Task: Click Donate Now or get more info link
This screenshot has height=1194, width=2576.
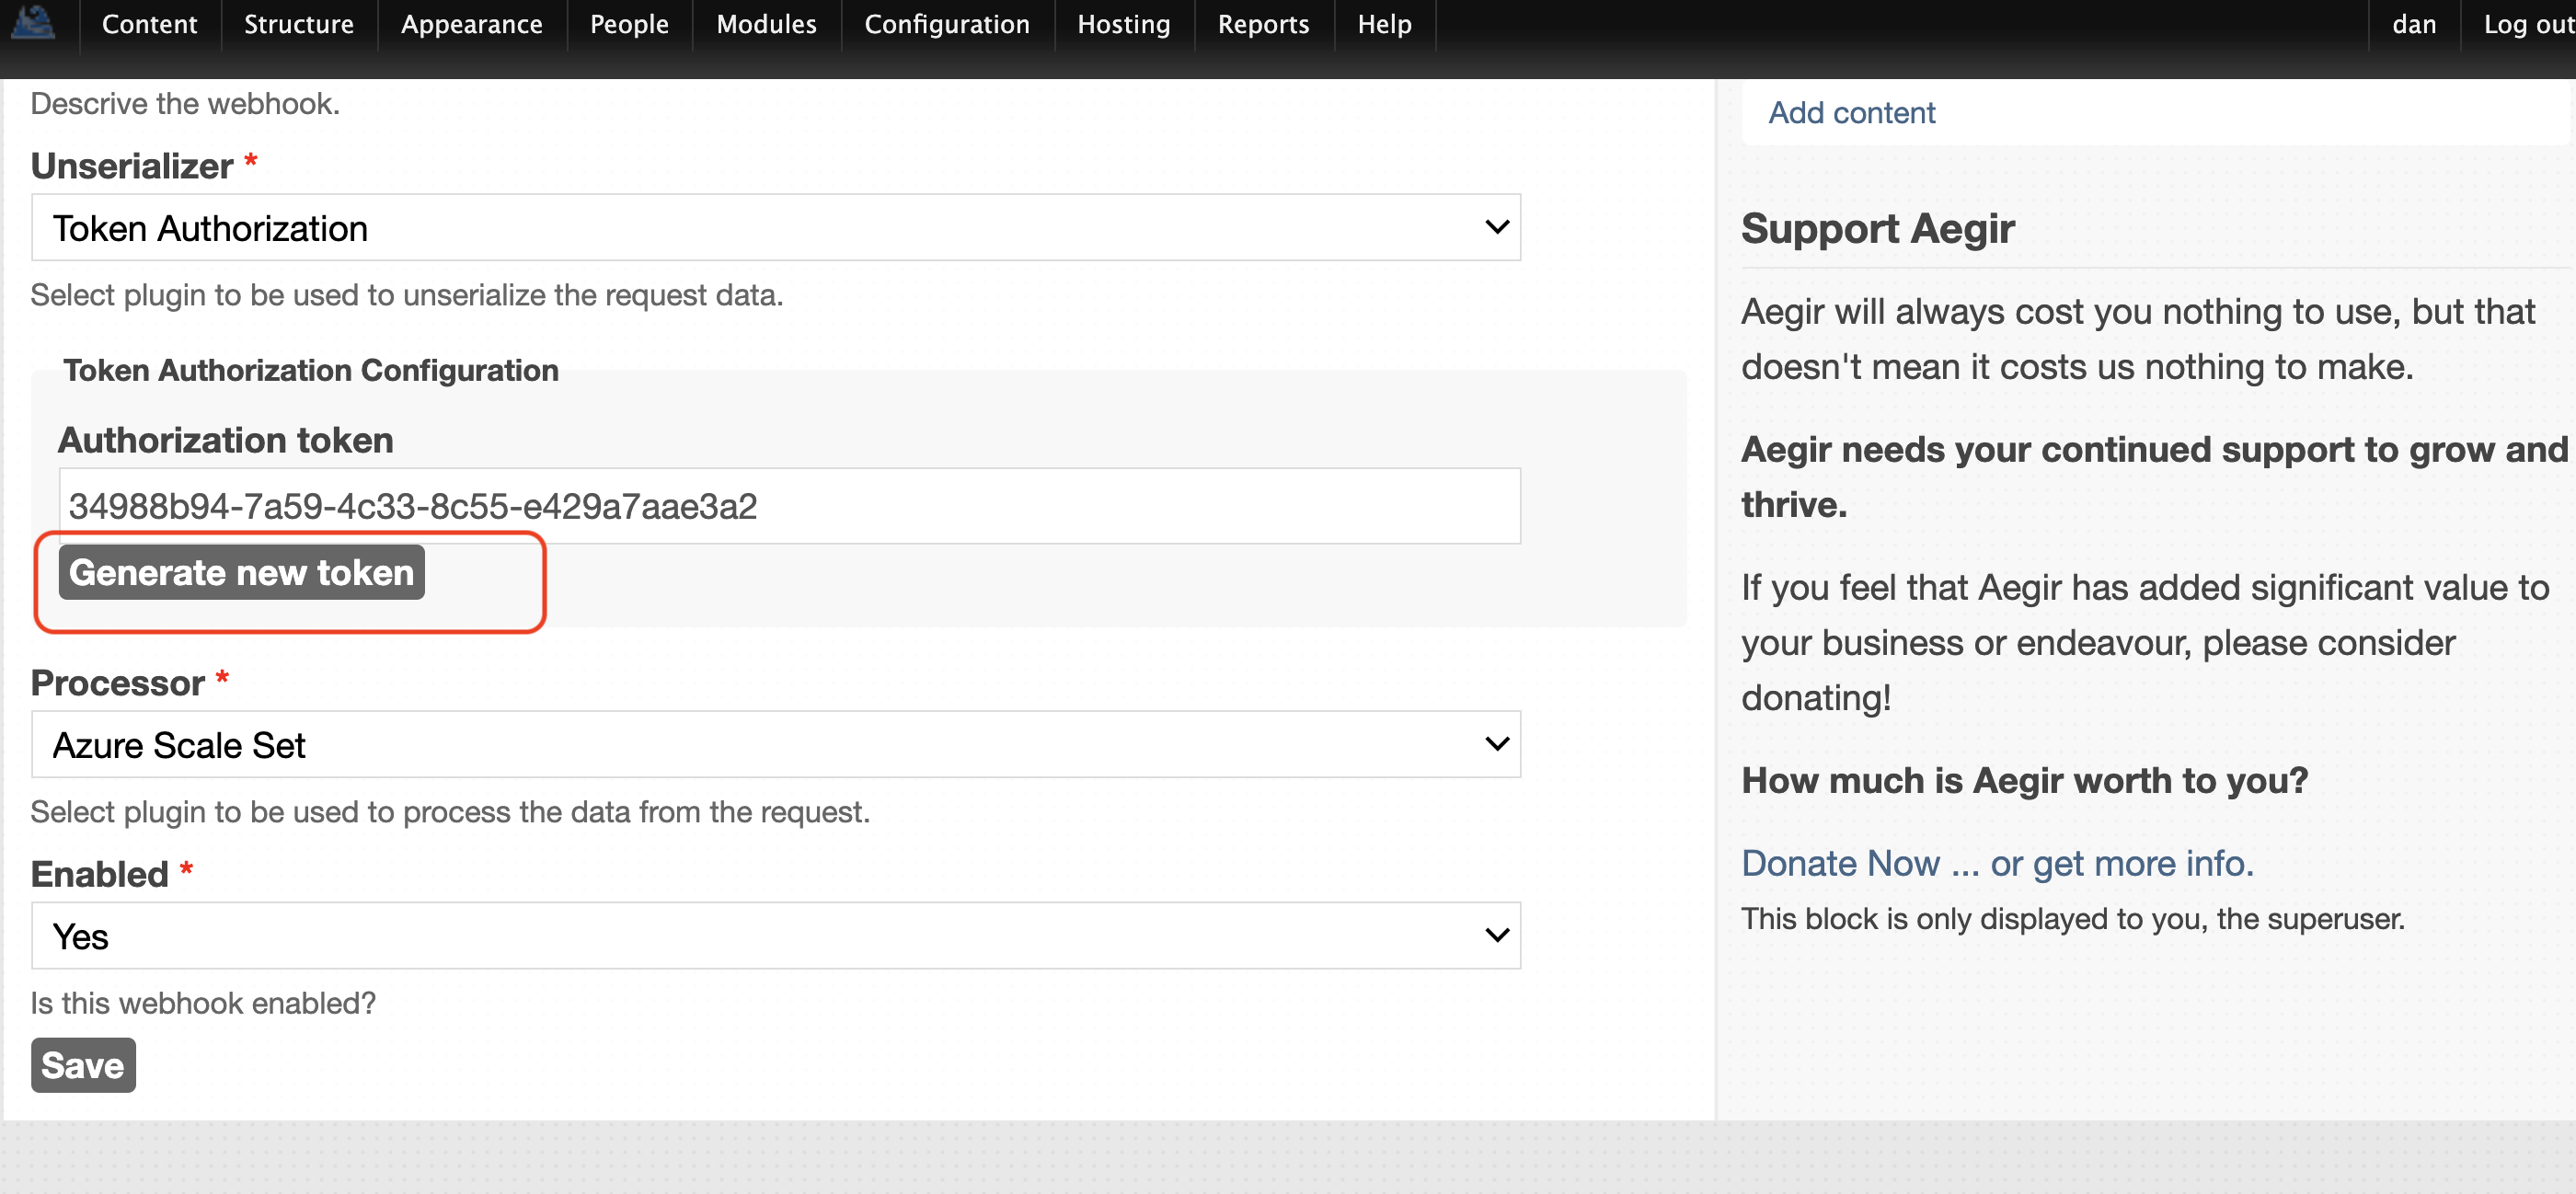Action: click(1997, 863)
